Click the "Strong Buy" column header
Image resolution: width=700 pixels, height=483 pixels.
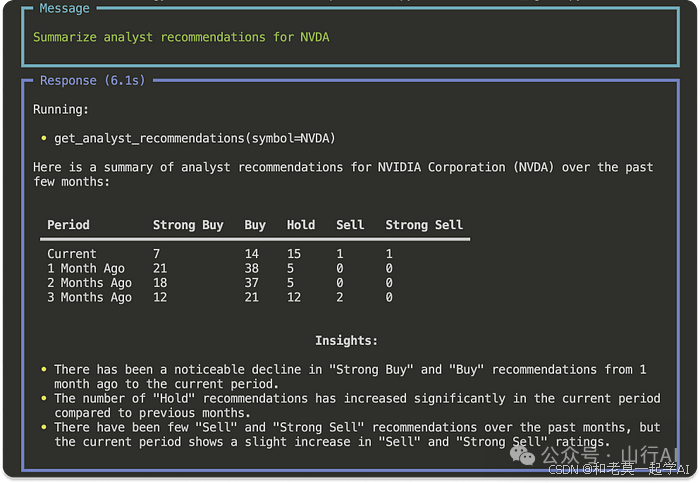pos(188,225)
